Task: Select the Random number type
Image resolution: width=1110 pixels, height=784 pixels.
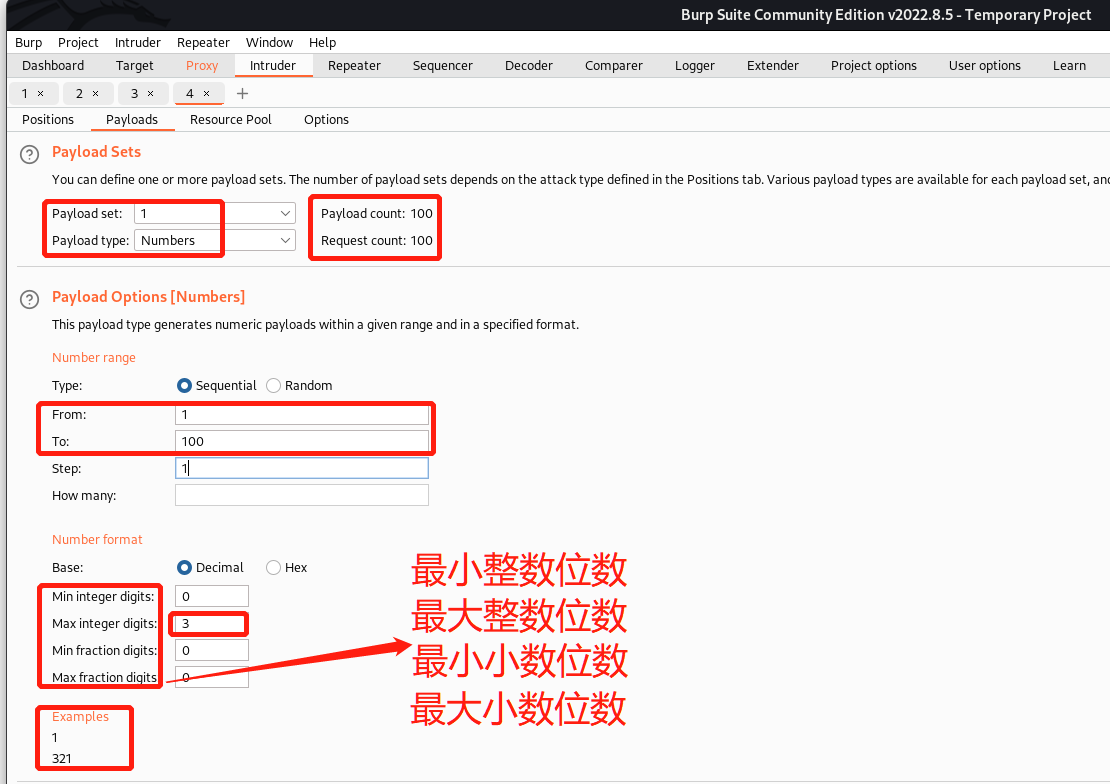Action: tap(273, 386)
